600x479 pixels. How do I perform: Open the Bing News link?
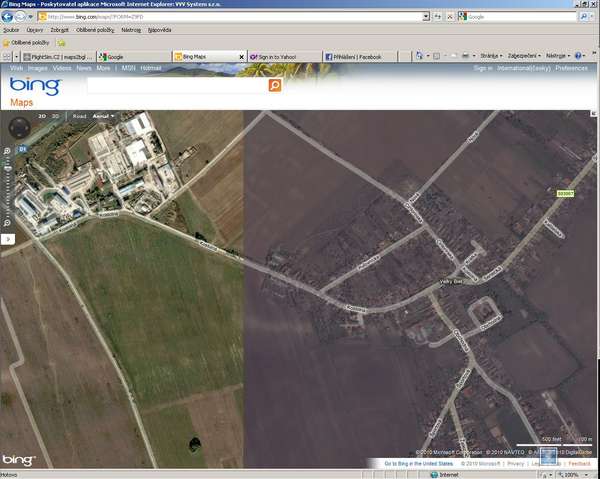click(x=84, y=68)
